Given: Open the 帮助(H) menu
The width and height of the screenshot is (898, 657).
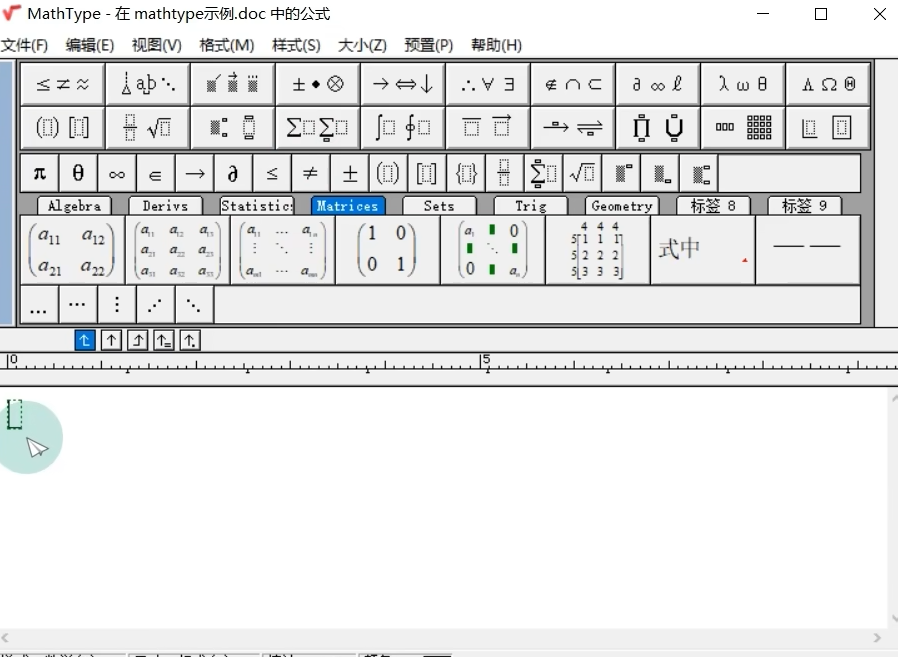Looking at the screenshot, I should pyautogui.click(x=496, y=45).
